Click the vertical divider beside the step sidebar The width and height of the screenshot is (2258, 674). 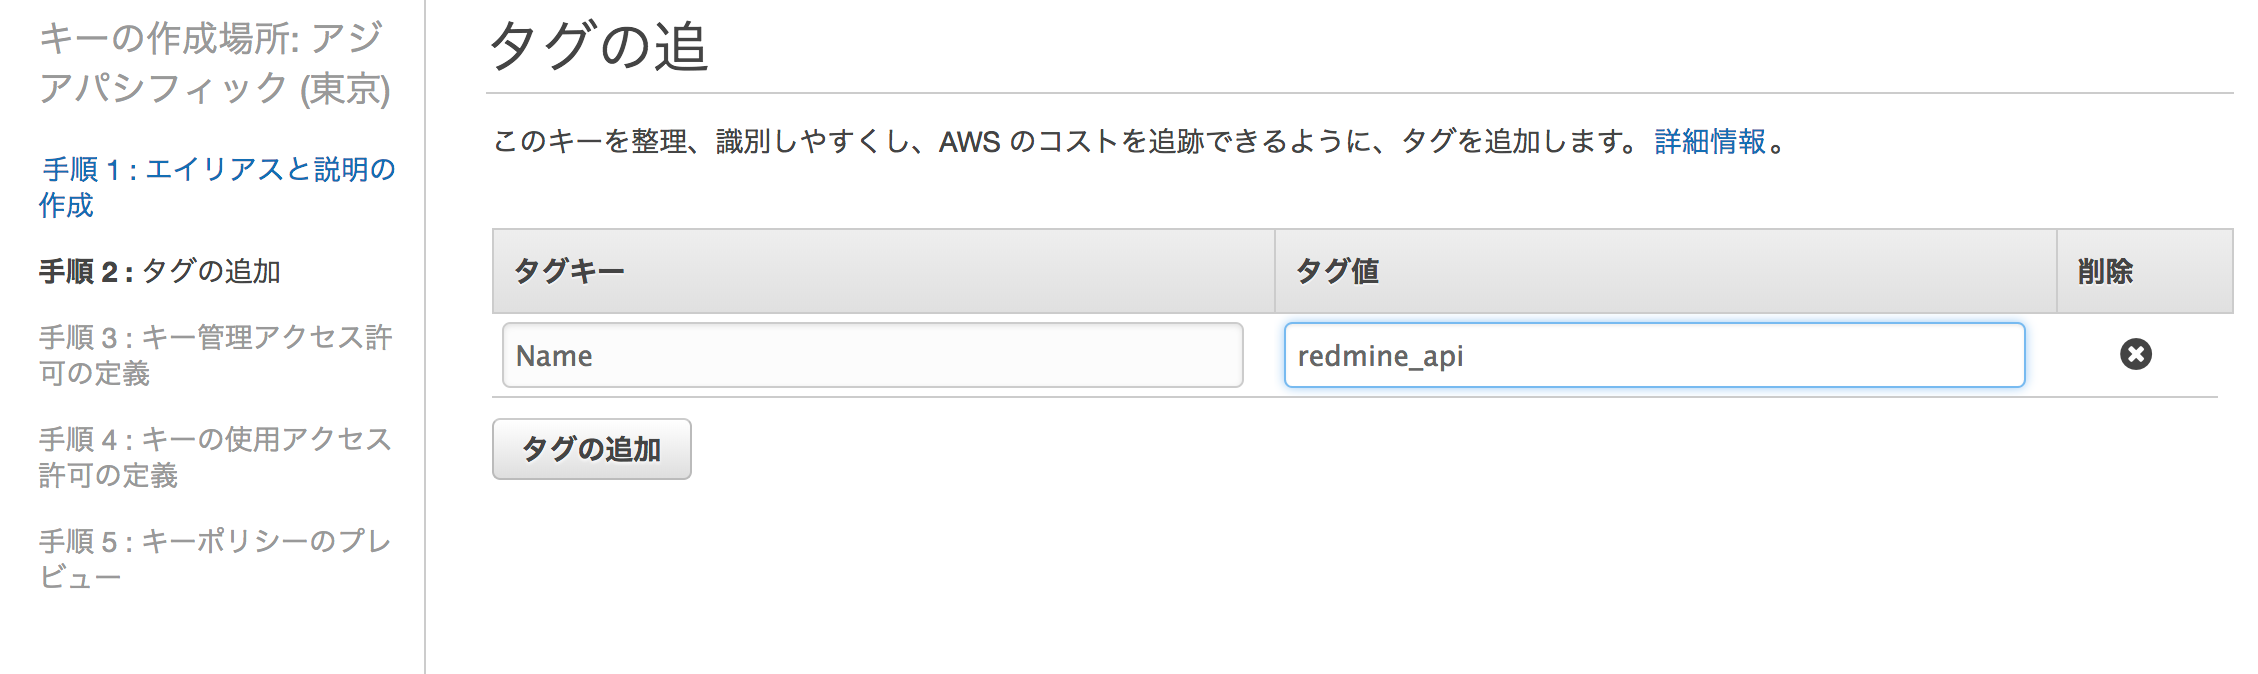pyautogui.click(x=425, y=337)
